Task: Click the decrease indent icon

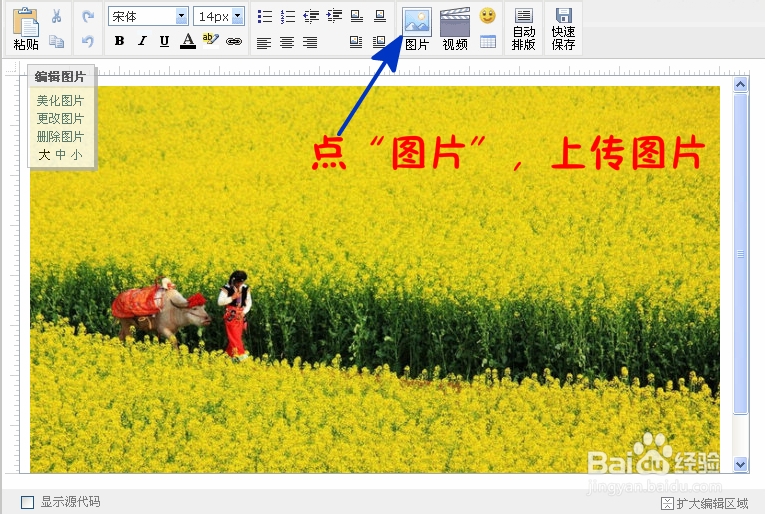Action: point(311,17)
